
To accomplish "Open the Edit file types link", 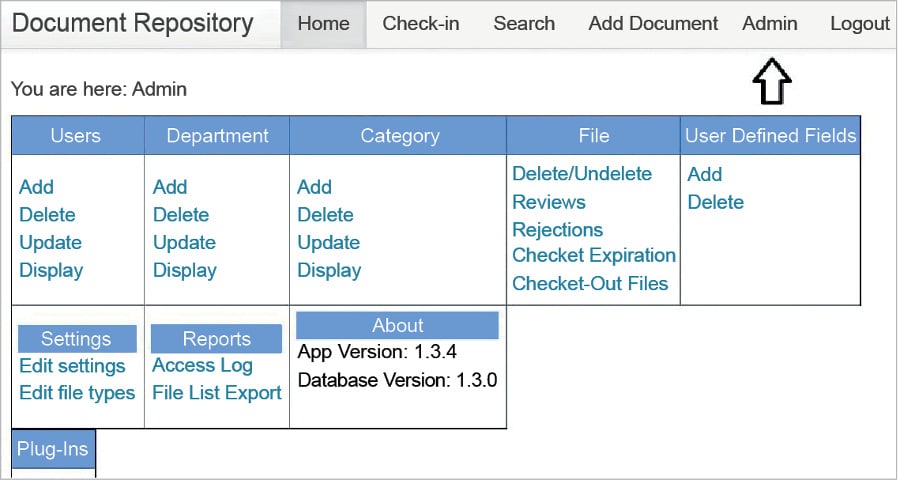I will point(77,393).
